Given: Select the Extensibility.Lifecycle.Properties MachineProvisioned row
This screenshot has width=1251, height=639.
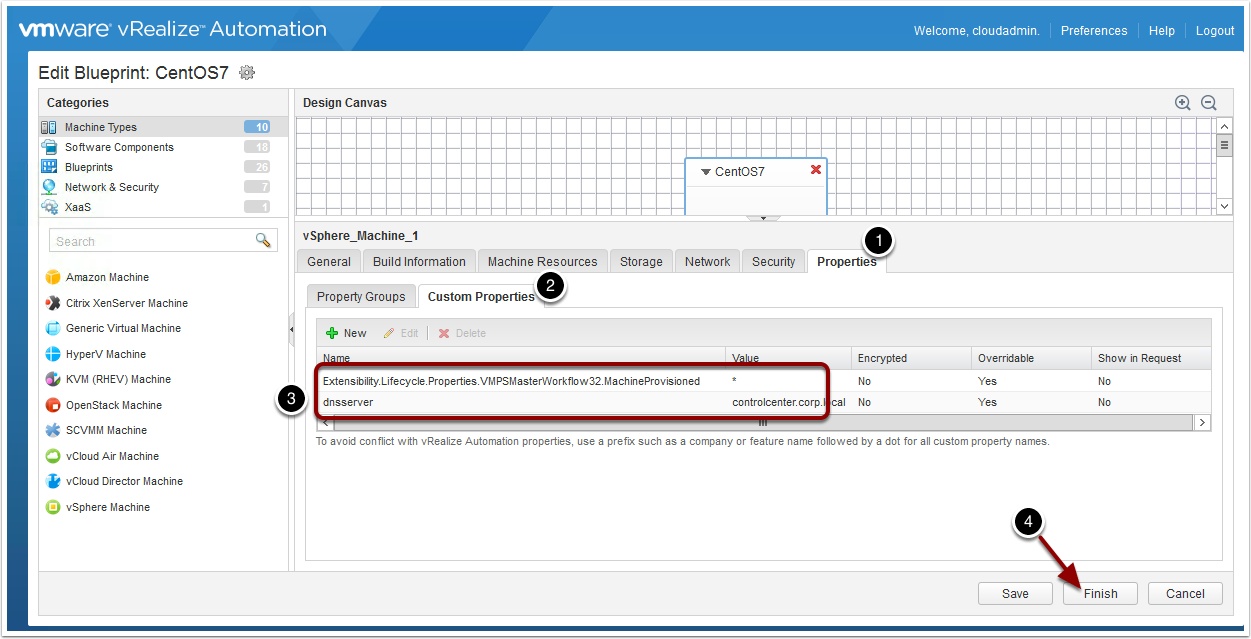Looking at the screenshot, I should coord(764,381).
